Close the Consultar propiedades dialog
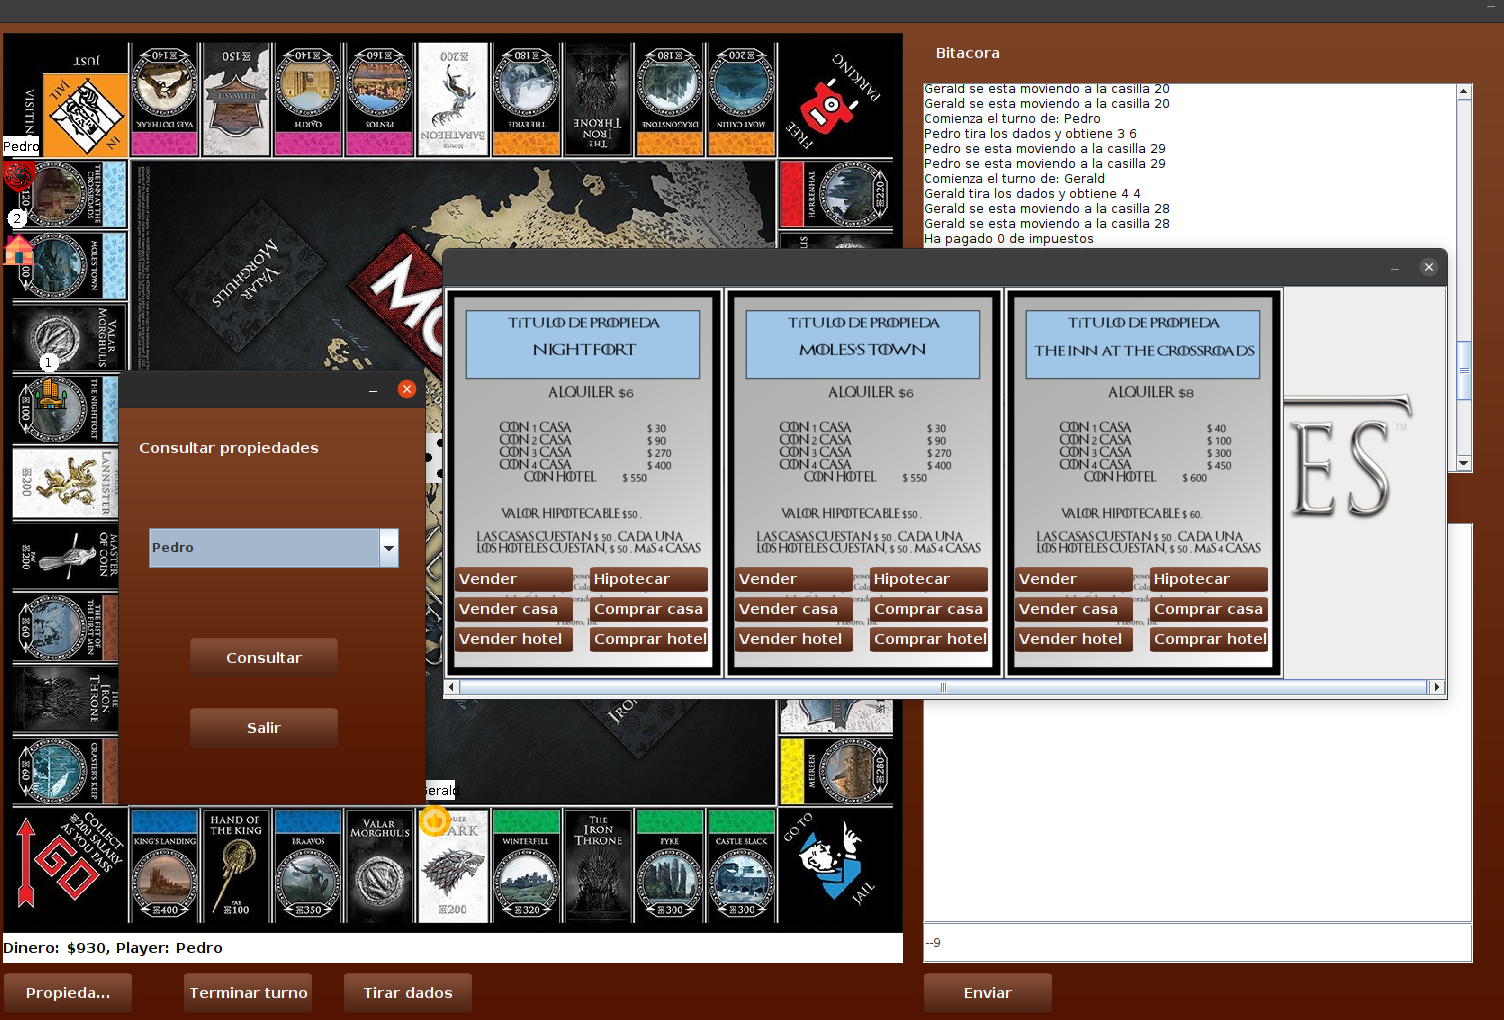 [x=407, y=389]
